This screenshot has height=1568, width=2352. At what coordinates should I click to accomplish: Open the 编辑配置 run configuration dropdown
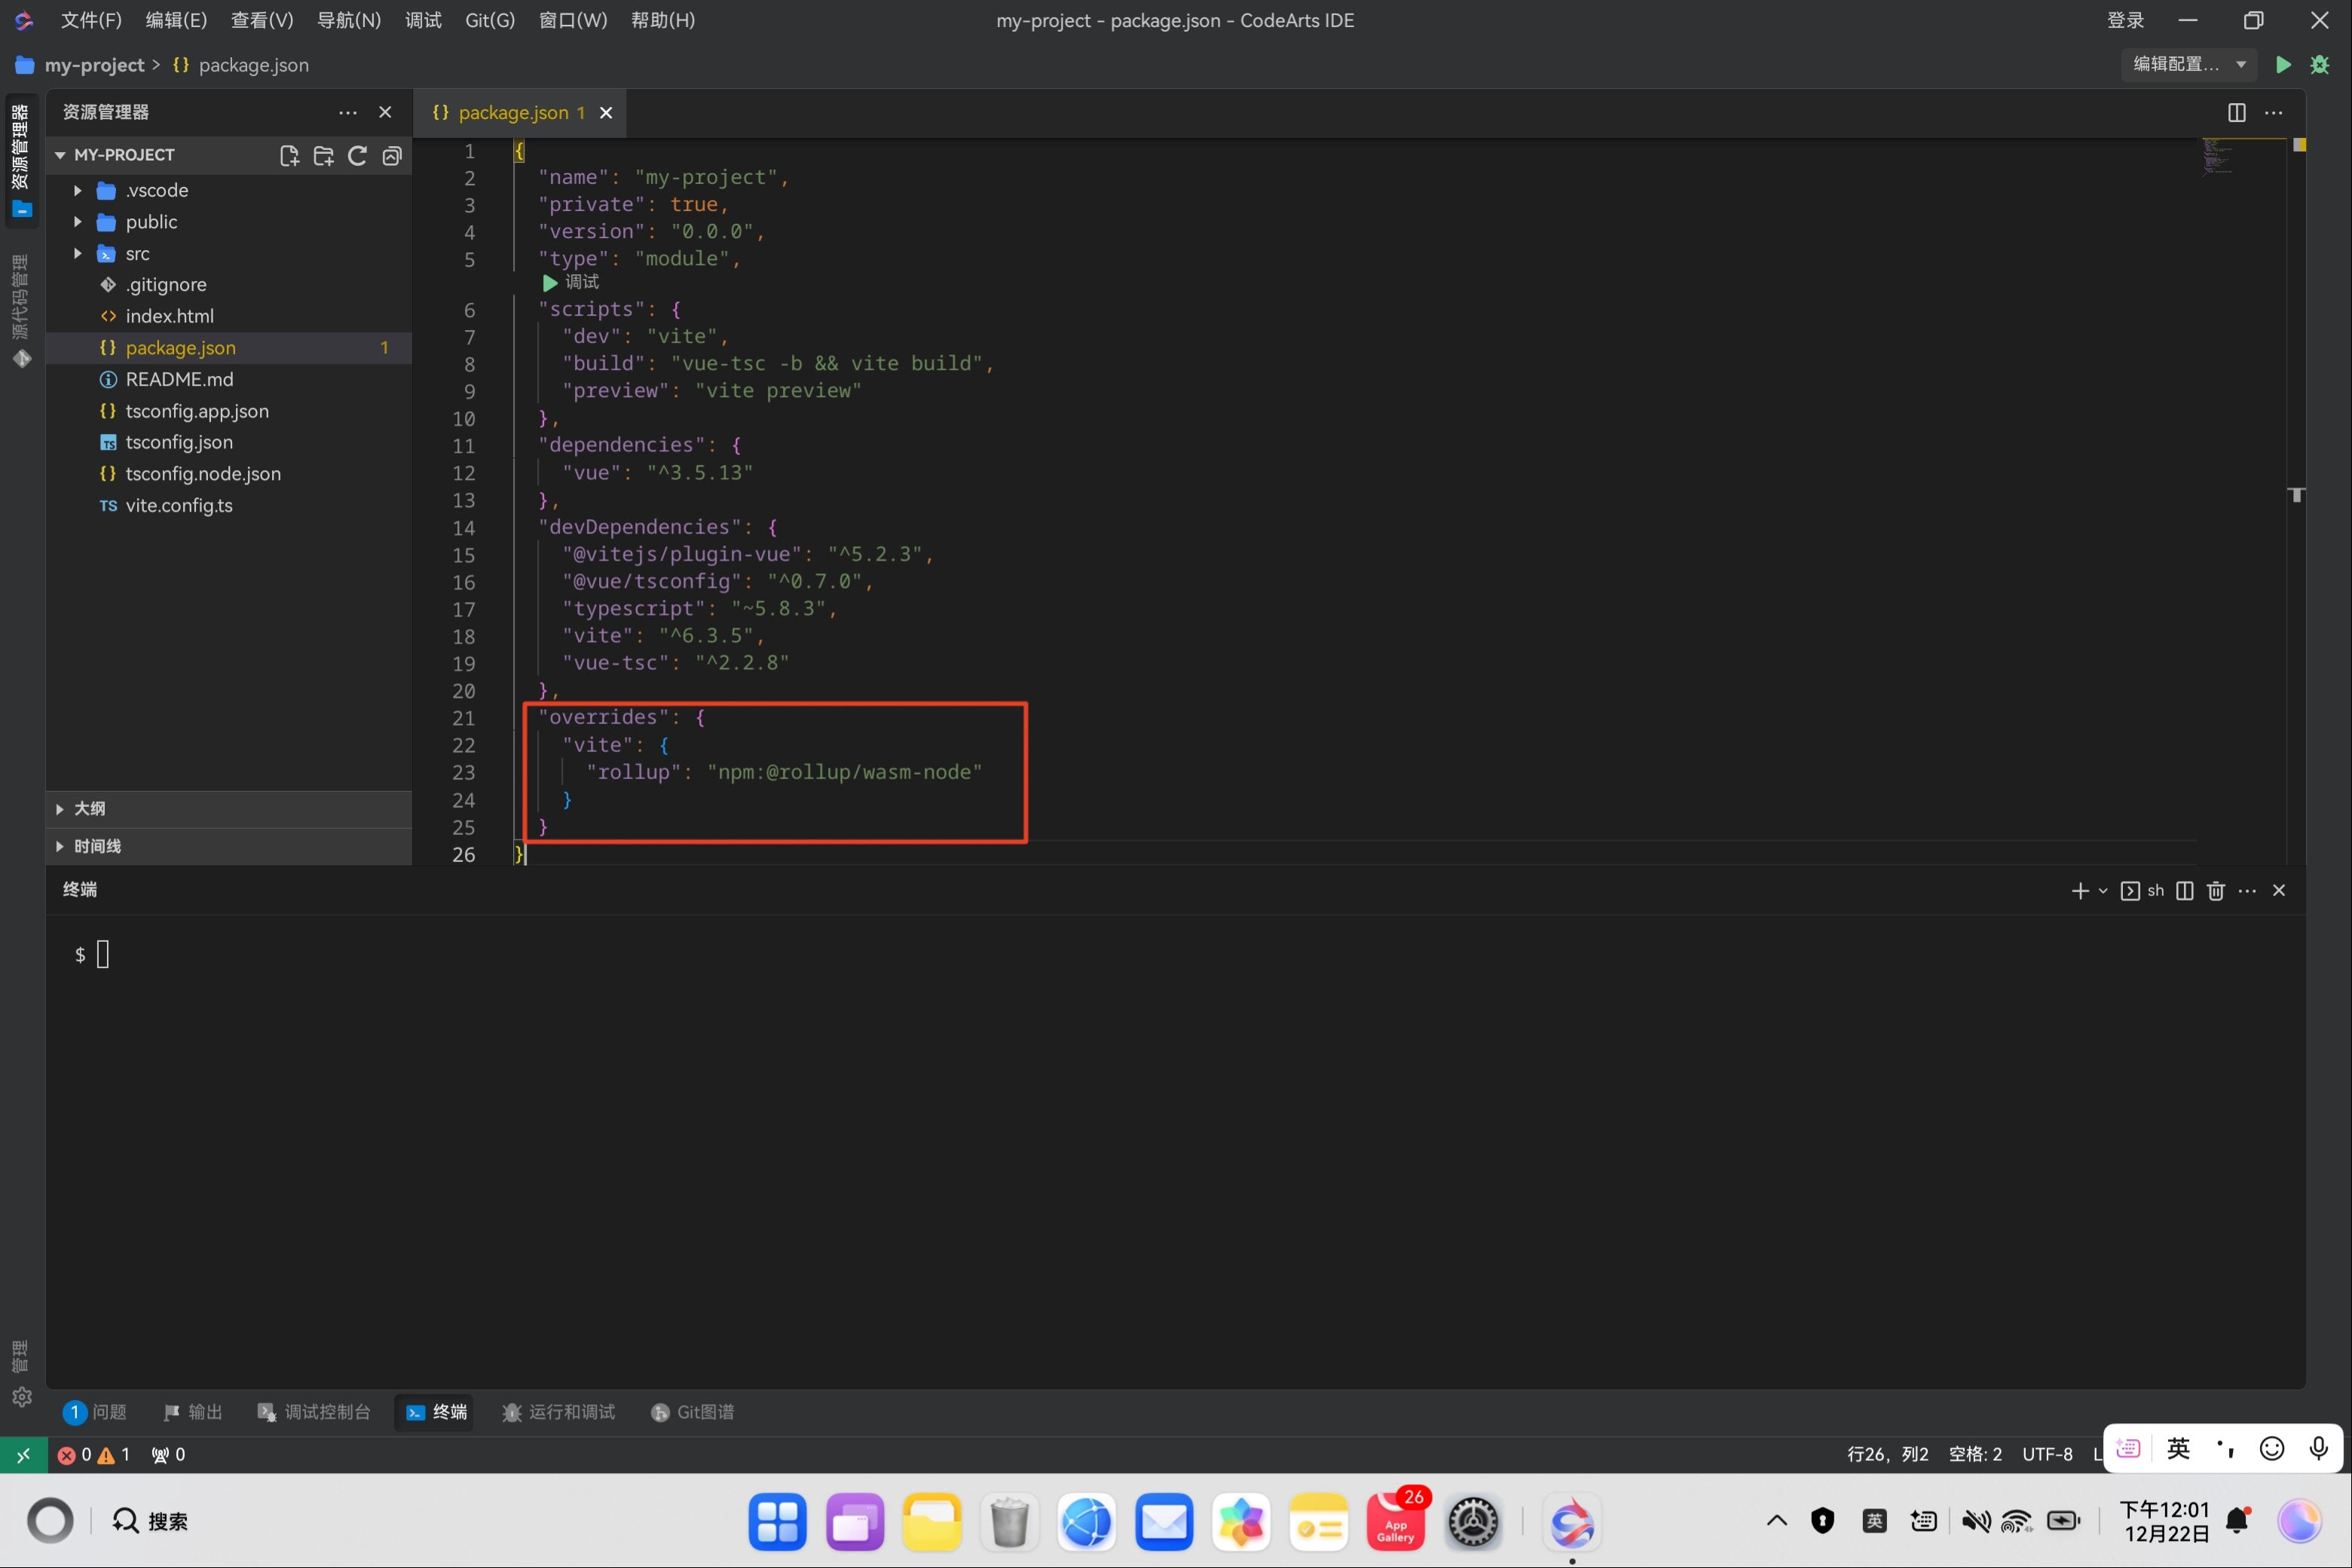tap(2188, 65)
